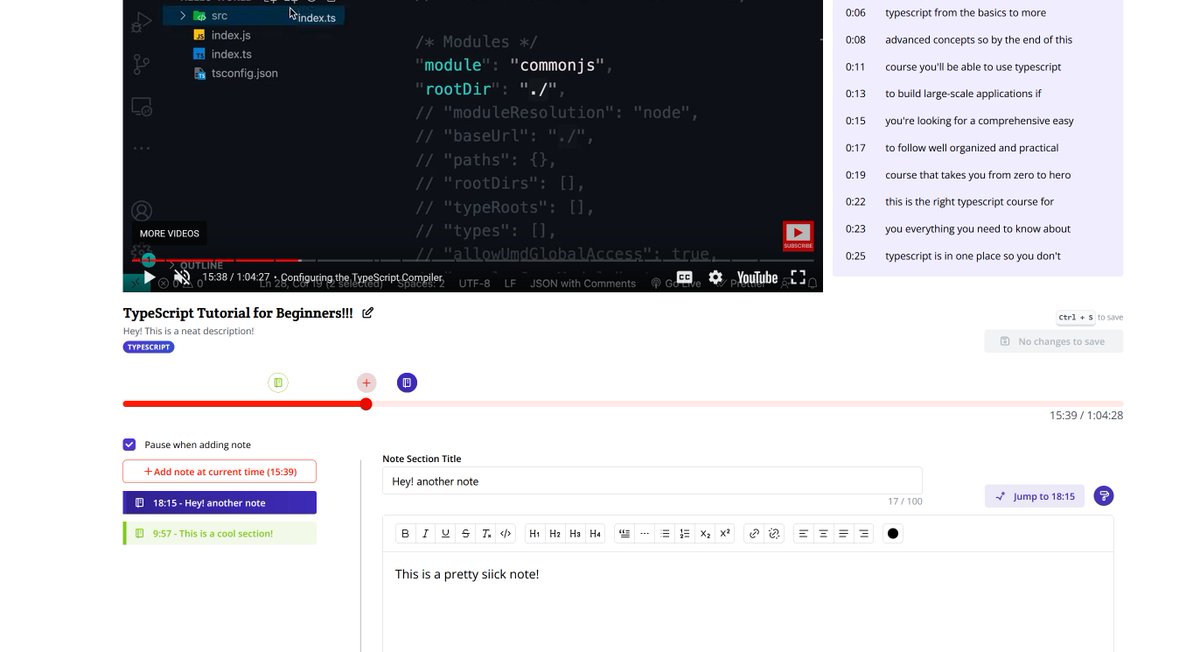Select the note 9:57 - This is a cool section!
This screenshot has width=1200, height=652.
pyautogui.click(x=220, y=534)
